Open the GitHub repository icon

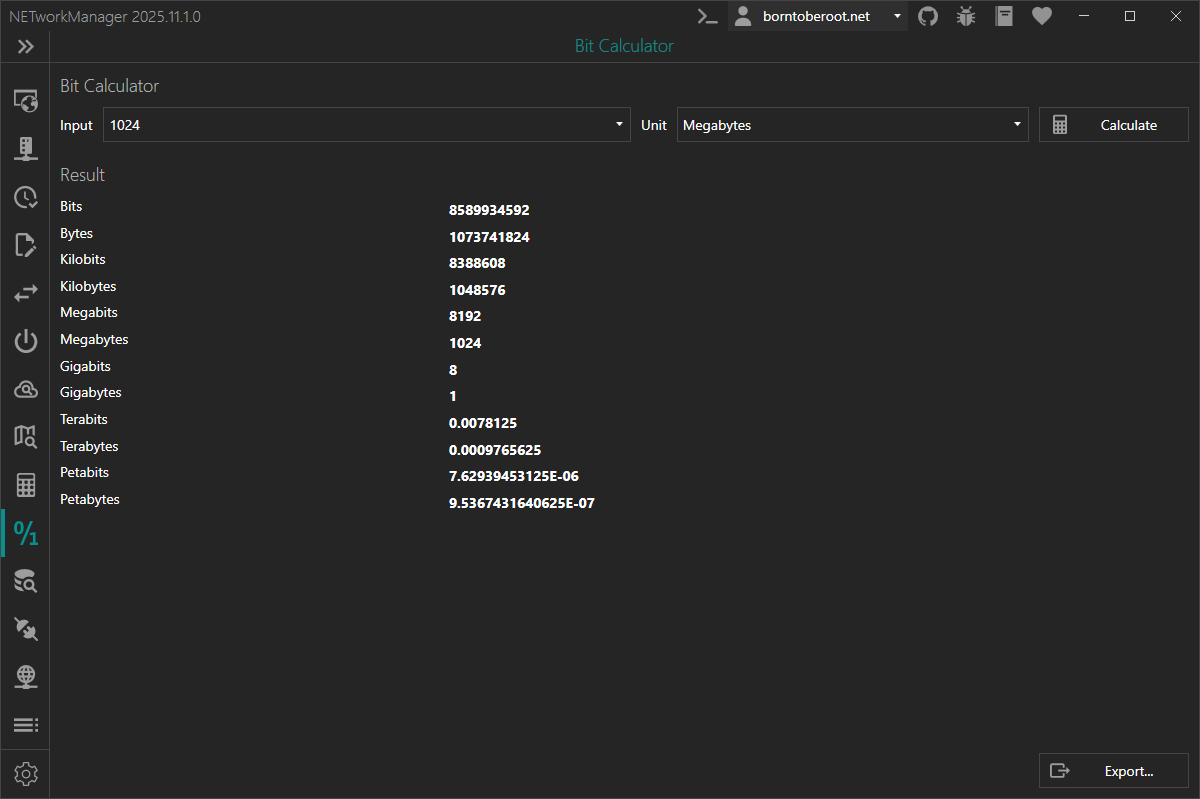click(x=928, y=16)
